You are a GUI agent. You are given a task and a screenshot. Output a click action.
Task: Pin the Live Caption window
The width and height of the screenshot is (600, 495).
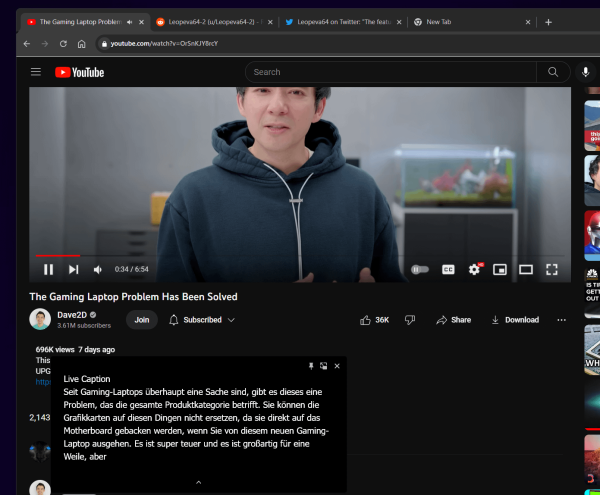pyautogui.click(x=311, y=366)
